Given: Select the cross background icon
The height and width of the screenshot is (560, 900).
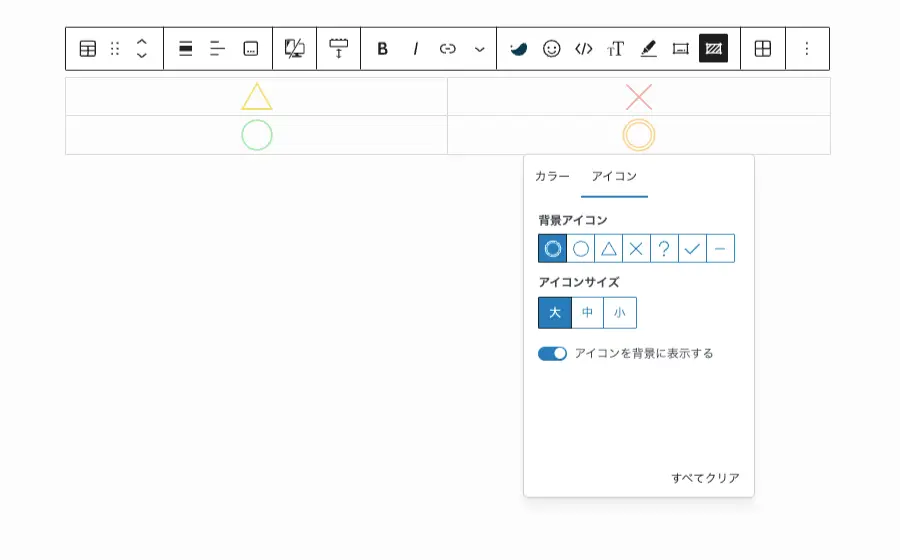Looking at the screenshot, I should [x=636, y=248].
